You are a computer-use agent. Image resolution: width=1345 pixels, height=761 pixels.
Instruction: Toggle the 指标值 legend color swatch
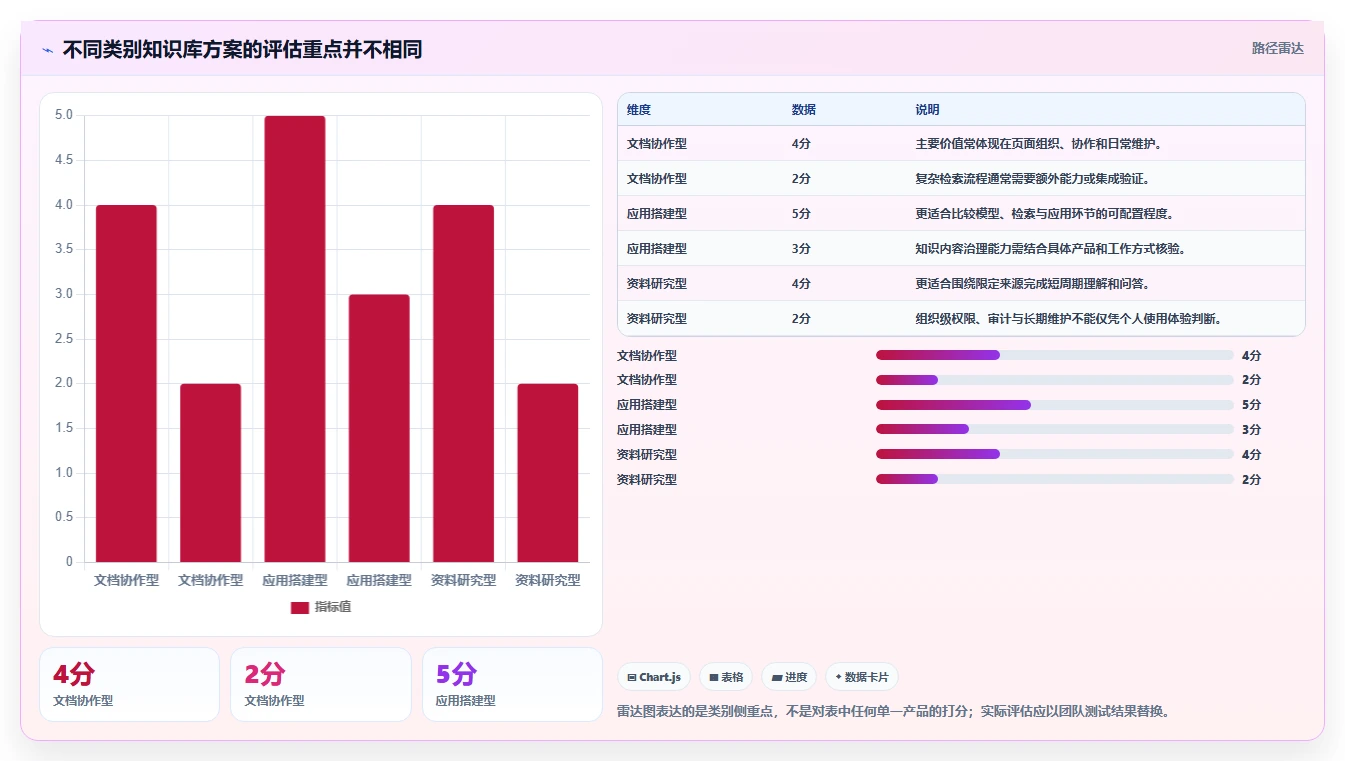[300, 607]
